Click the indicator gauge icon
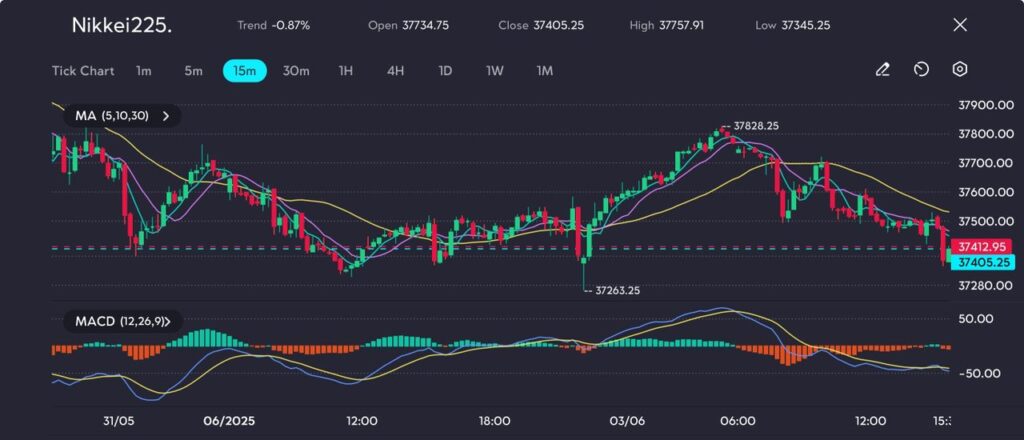Image resolution: width=1024 pixels, height=440 pixels. pos(921,70)
